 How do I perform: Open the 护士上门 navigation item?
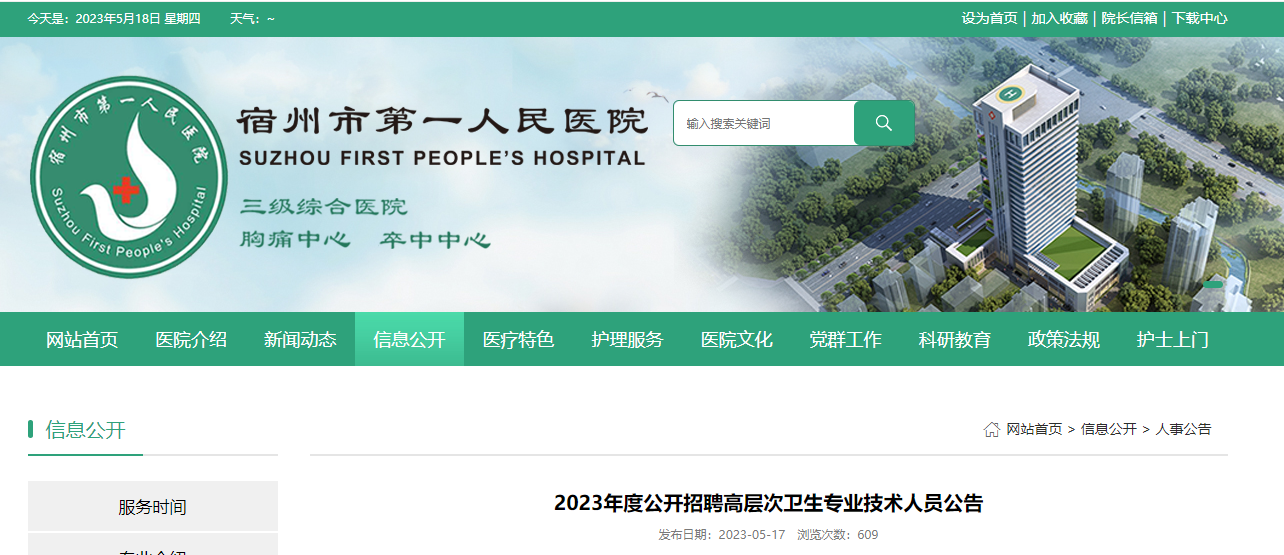coord(1172,339)
